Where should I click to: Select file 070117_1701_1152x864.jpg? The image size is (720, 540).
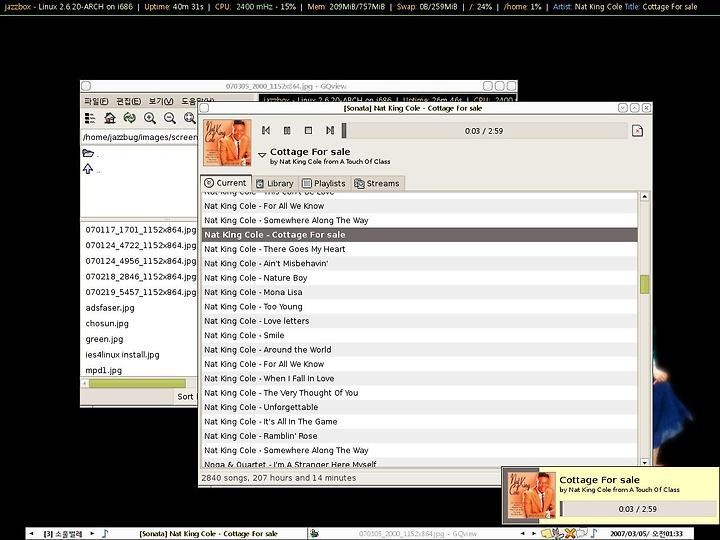pyautogui.click(x=141, y=230)
